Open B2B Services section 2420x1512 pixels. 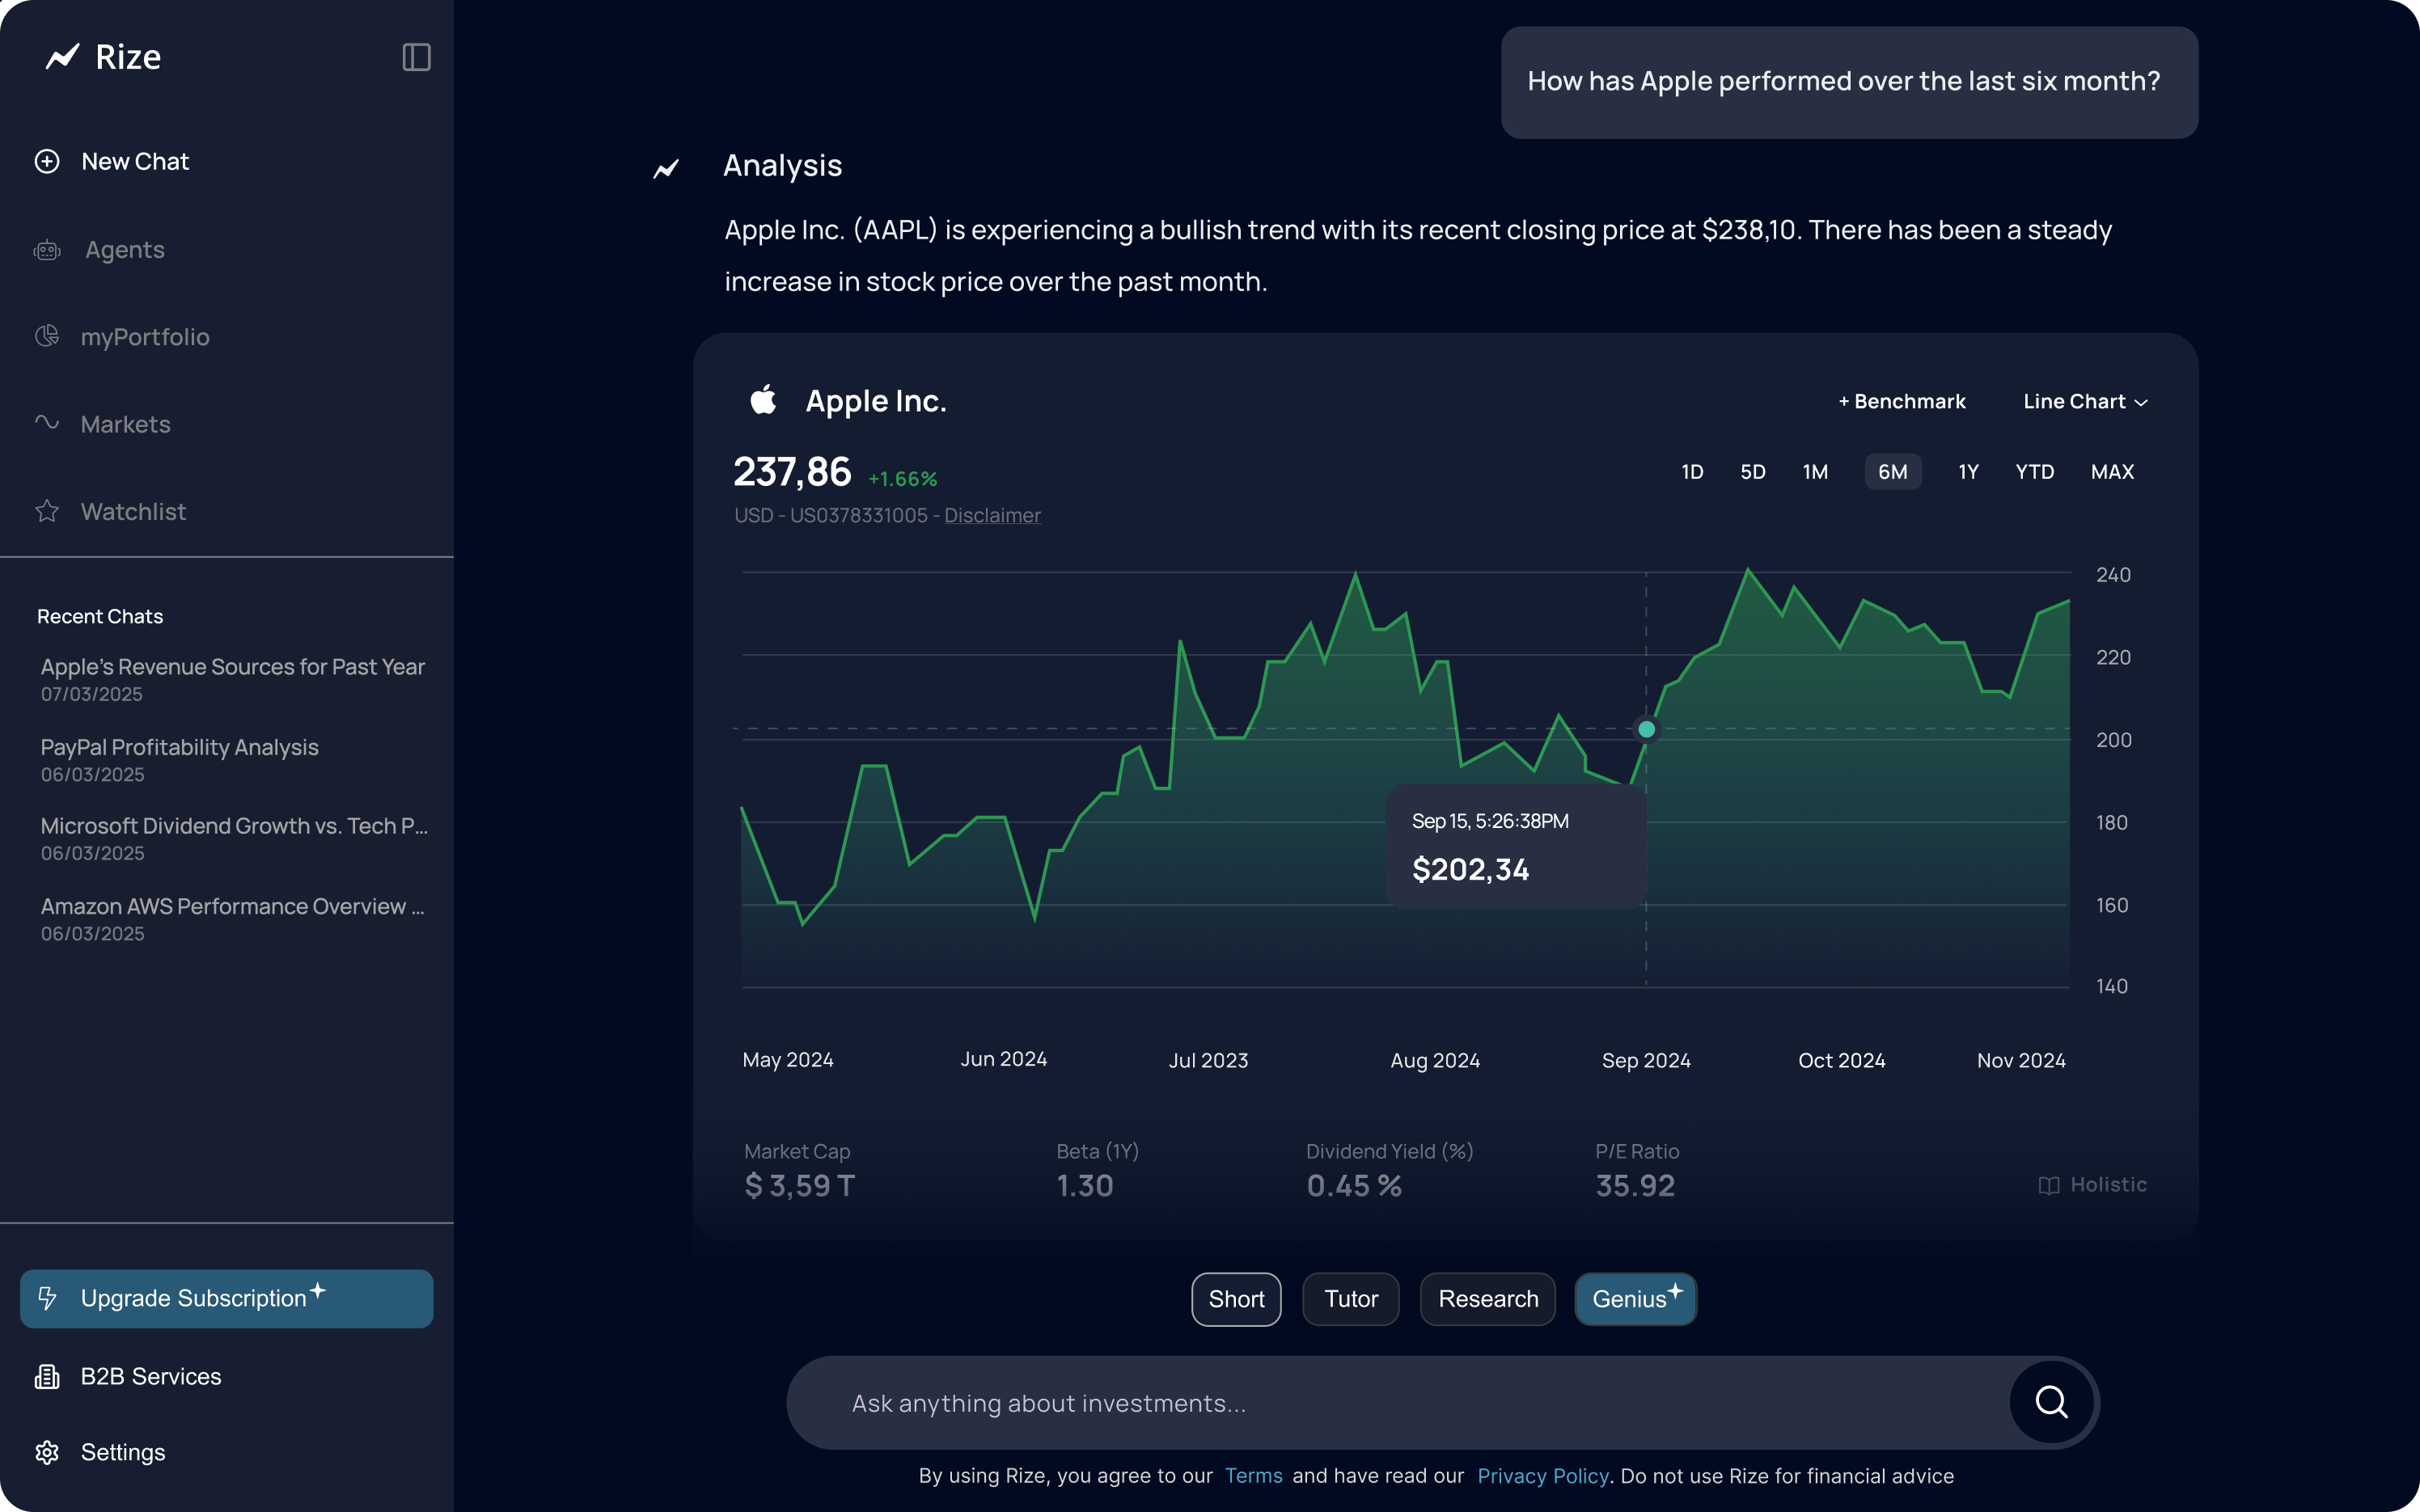[150, 1376]
